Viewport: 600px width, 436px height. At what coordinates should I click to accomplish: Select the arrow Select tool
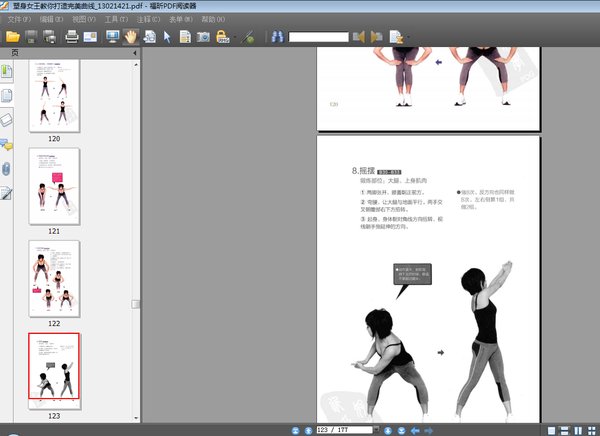click(167, 37)
